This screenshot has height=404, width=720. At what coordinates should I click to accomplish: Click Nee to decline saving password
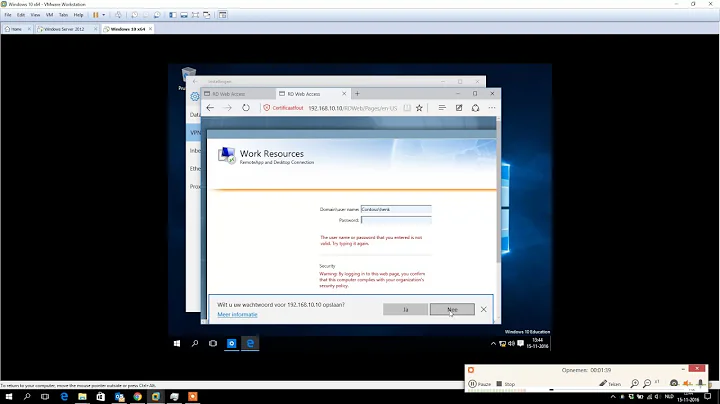click(452, 309)
